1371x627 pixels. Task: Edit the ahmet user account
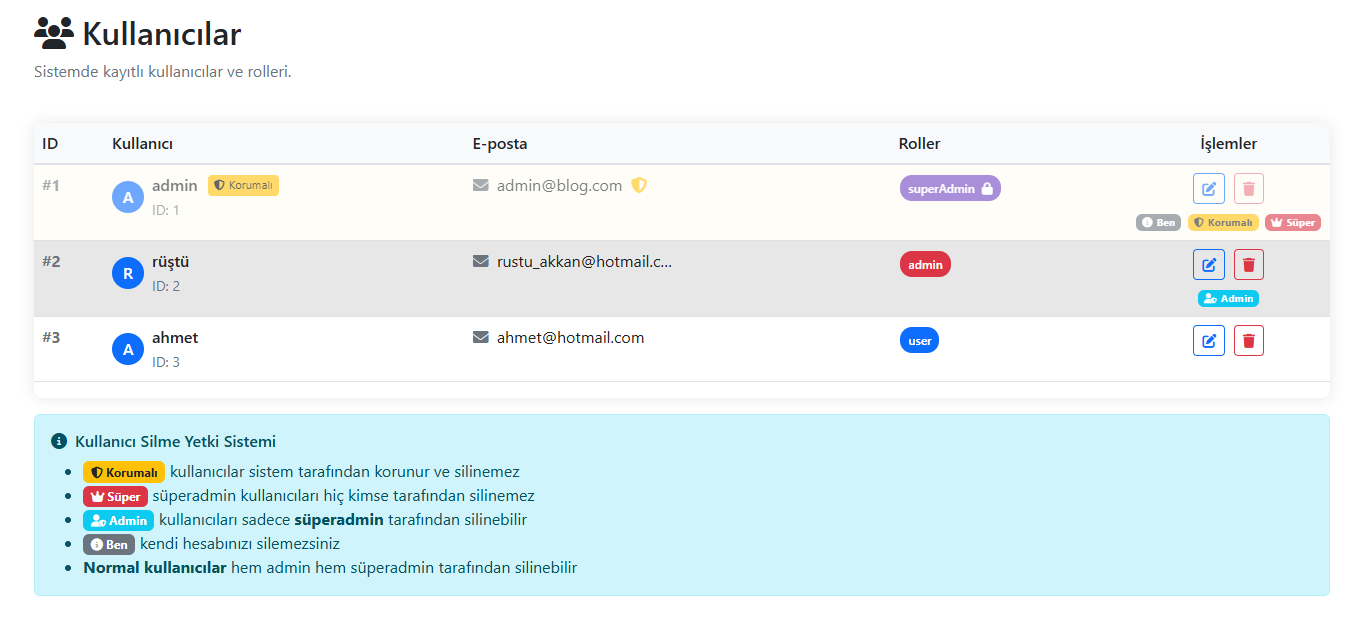coord(1208,341)
